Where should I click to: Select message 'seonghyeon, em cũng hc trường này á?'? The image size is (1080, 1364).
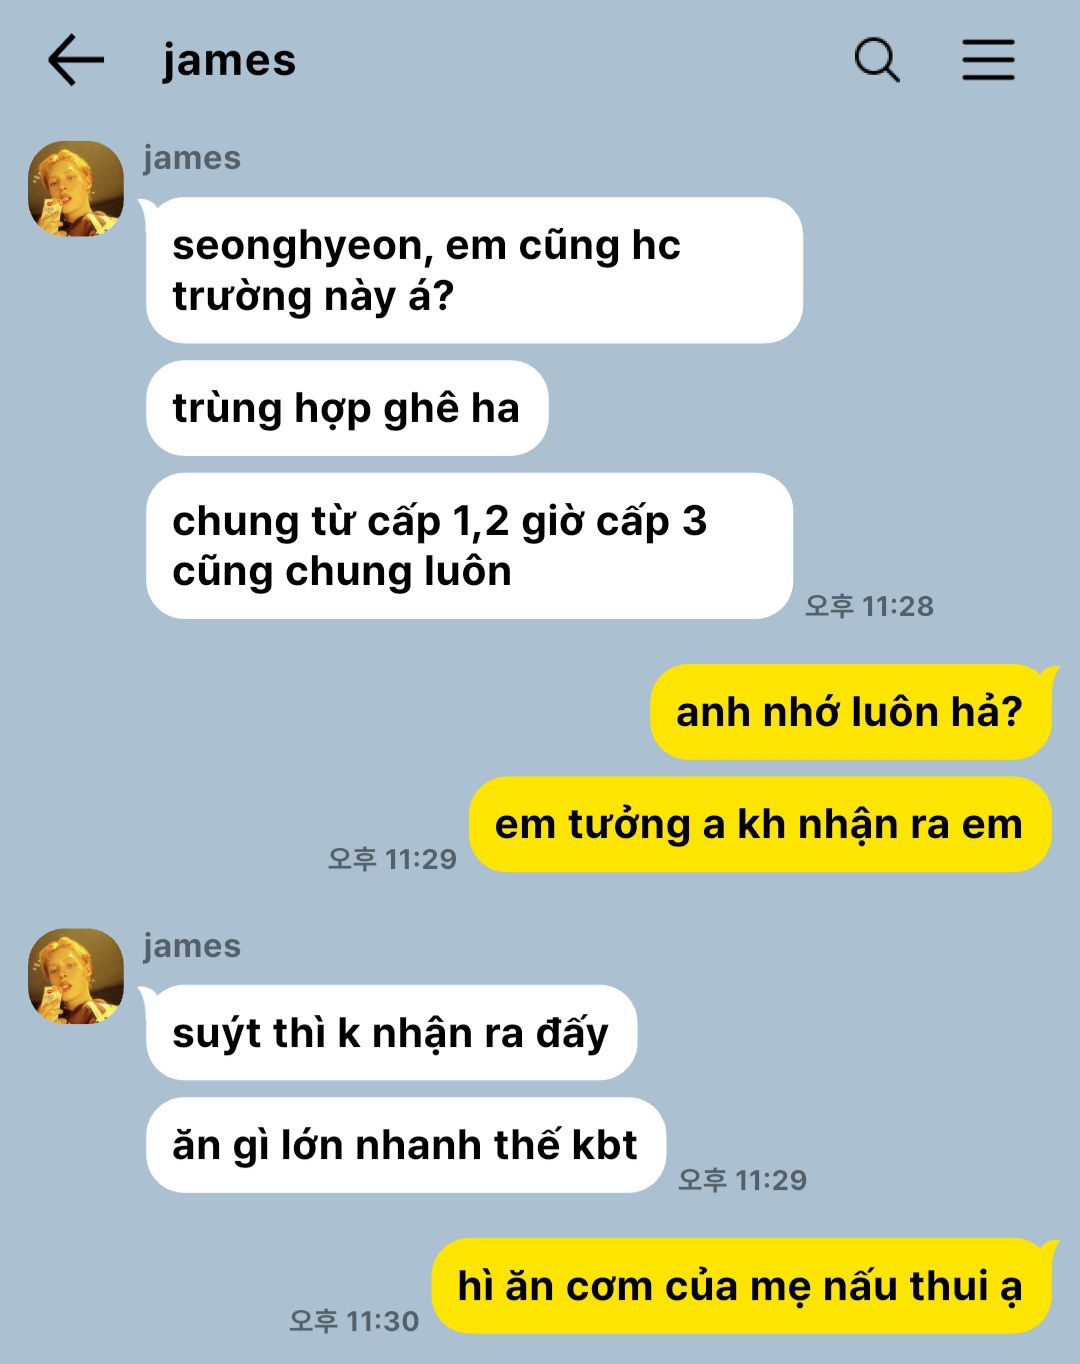pos(474,270)
